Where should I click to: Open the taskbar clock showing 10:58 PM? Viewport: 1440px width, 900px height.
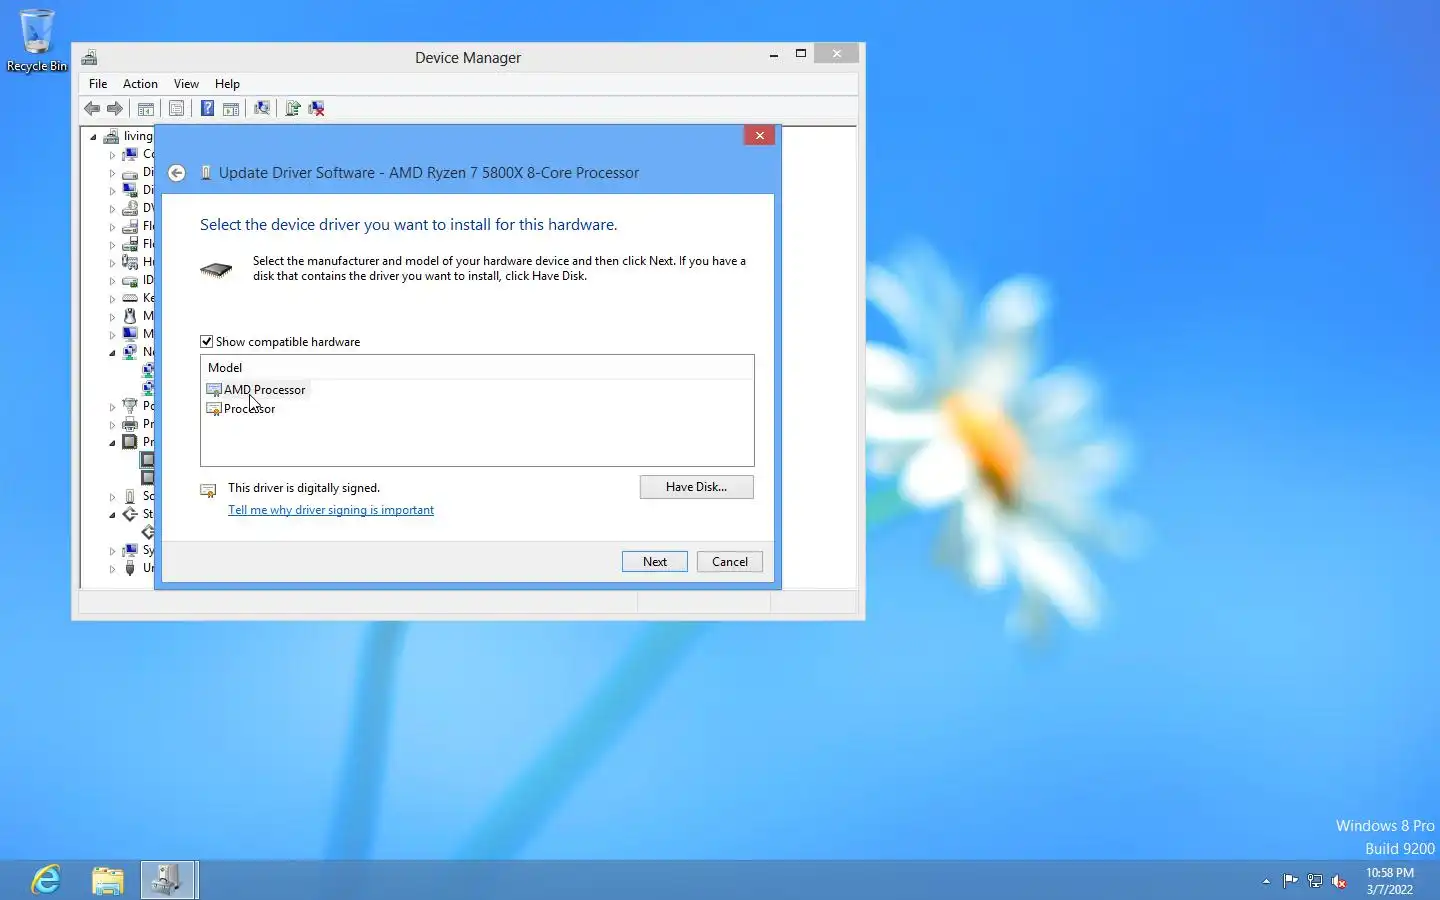pos(1390,881)
